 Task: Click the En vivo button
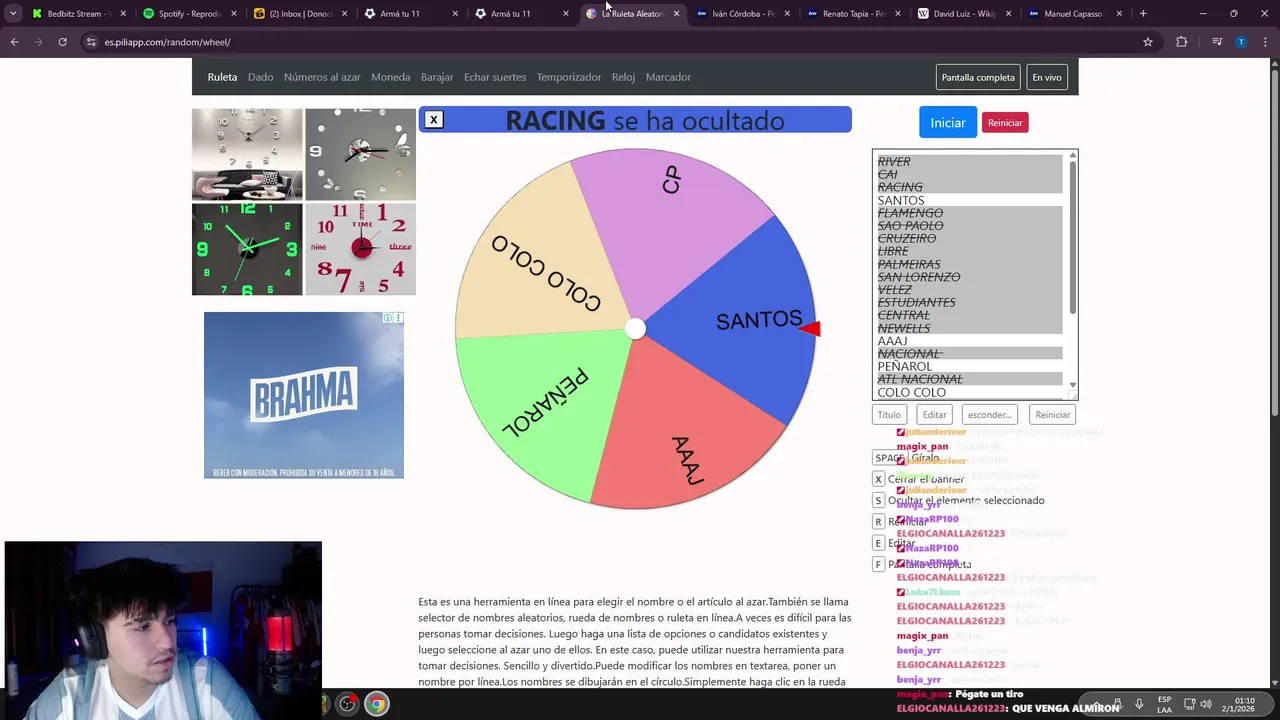click(1047, 77)
